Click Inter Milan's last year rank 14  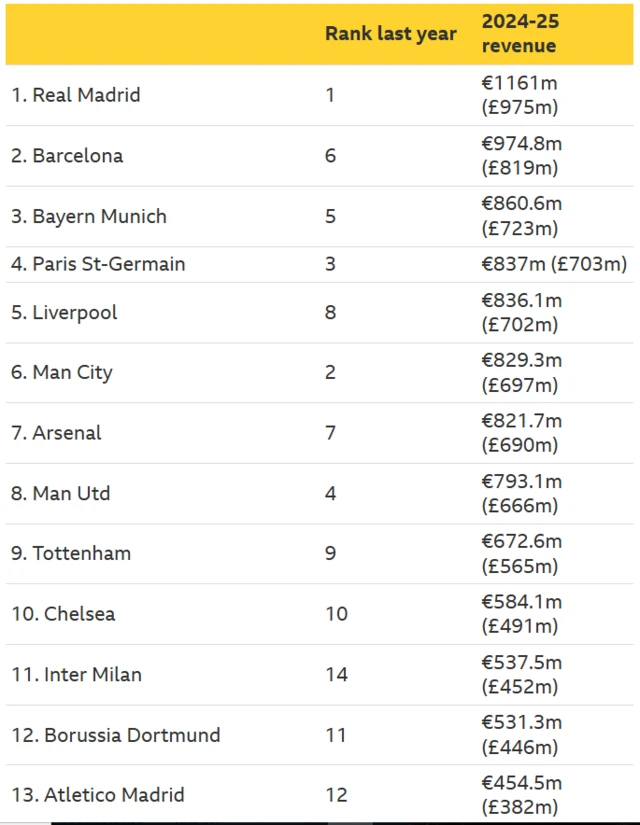coord(336,674)
